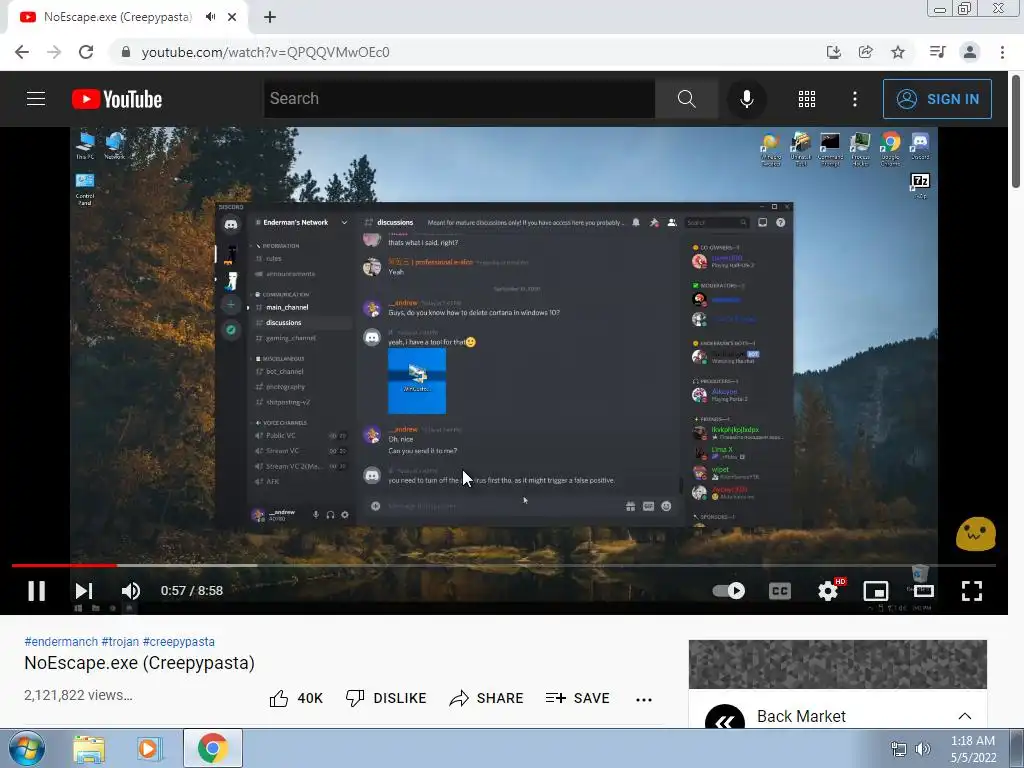The width and height of the screenshot is (1024, 768).
Task: Close the NoEscape.exe tab
Action: pos(232,17)
